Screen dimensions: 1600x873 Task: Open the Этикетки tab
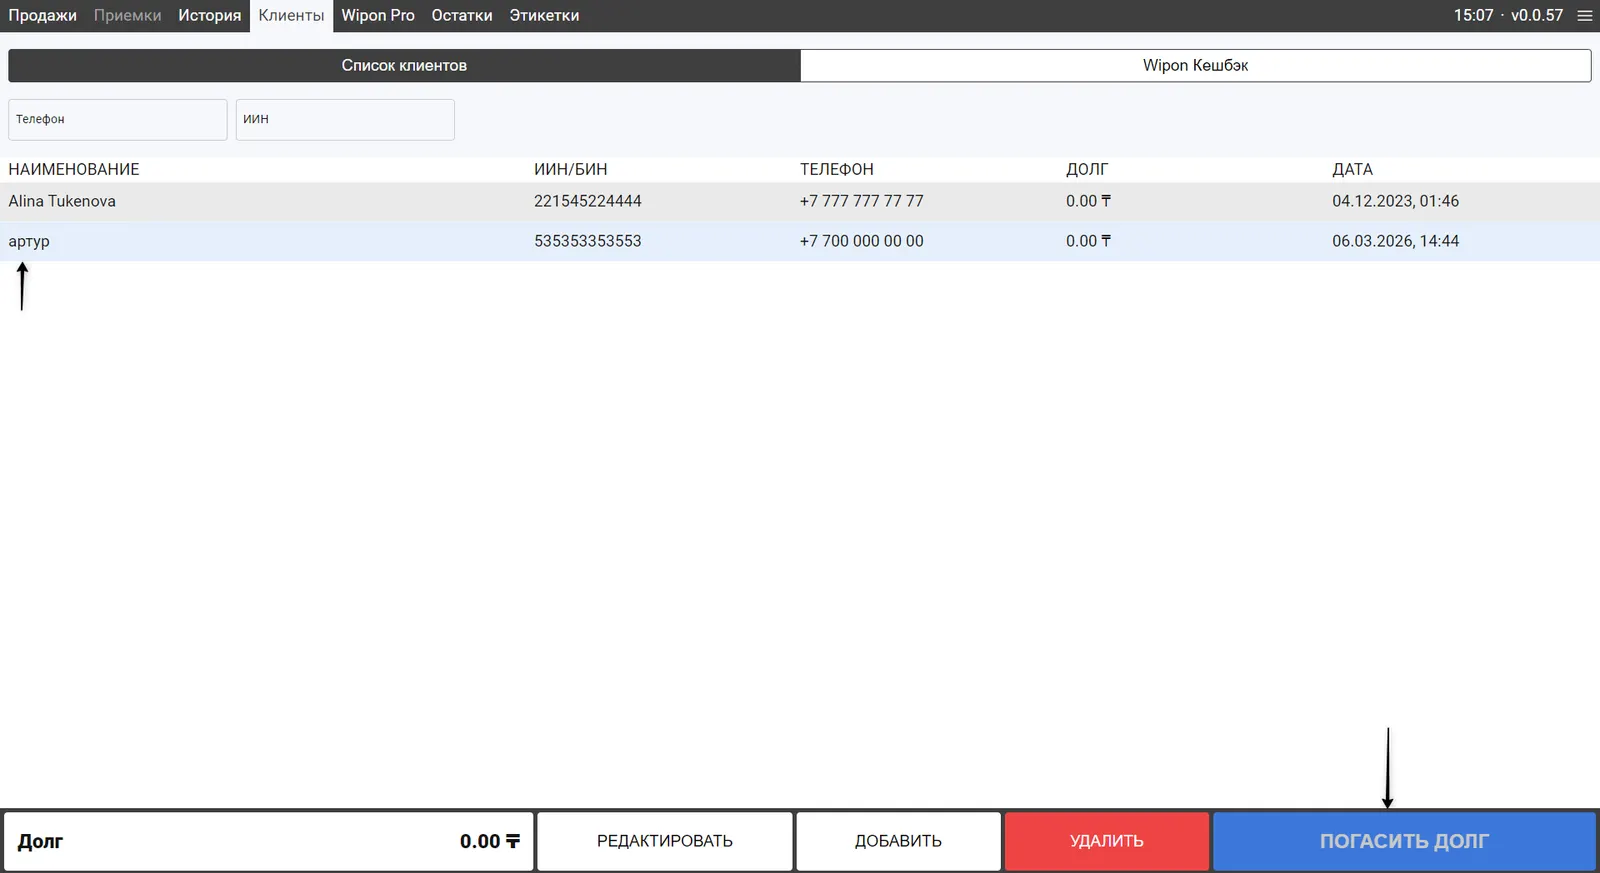point(544,16)
